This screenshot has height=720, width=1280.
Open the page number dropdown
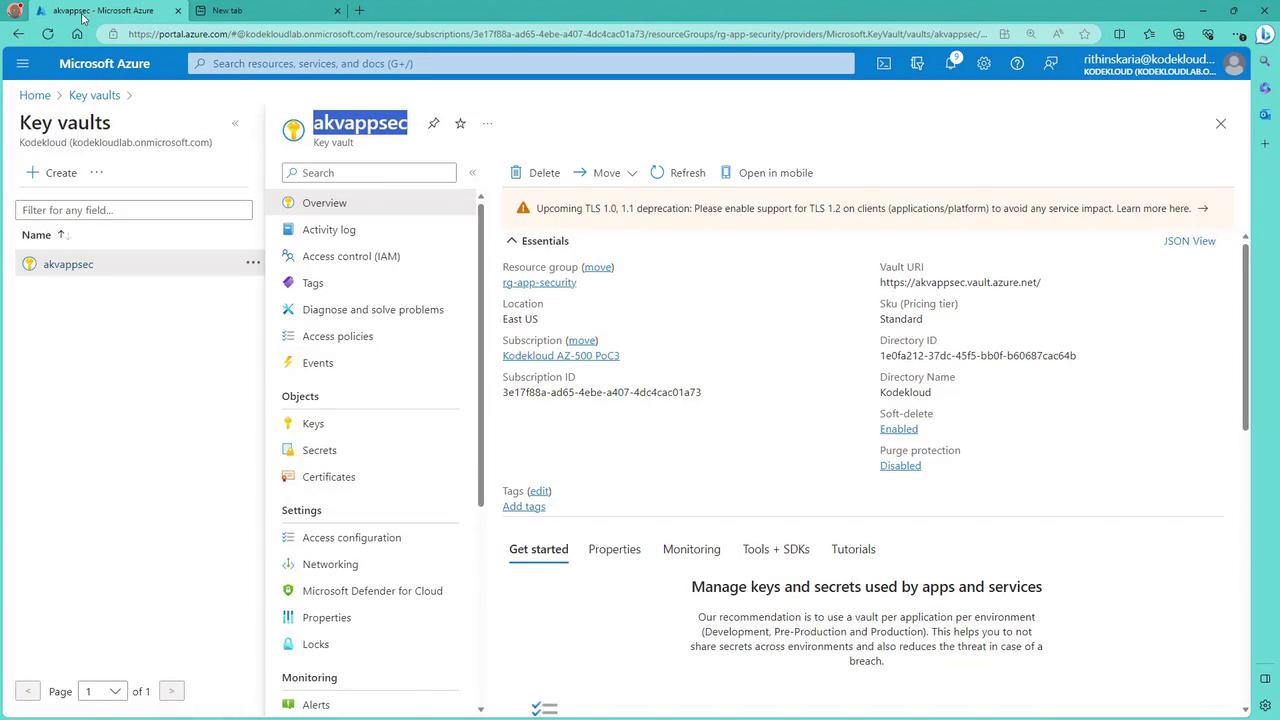[x=102, y=691]
